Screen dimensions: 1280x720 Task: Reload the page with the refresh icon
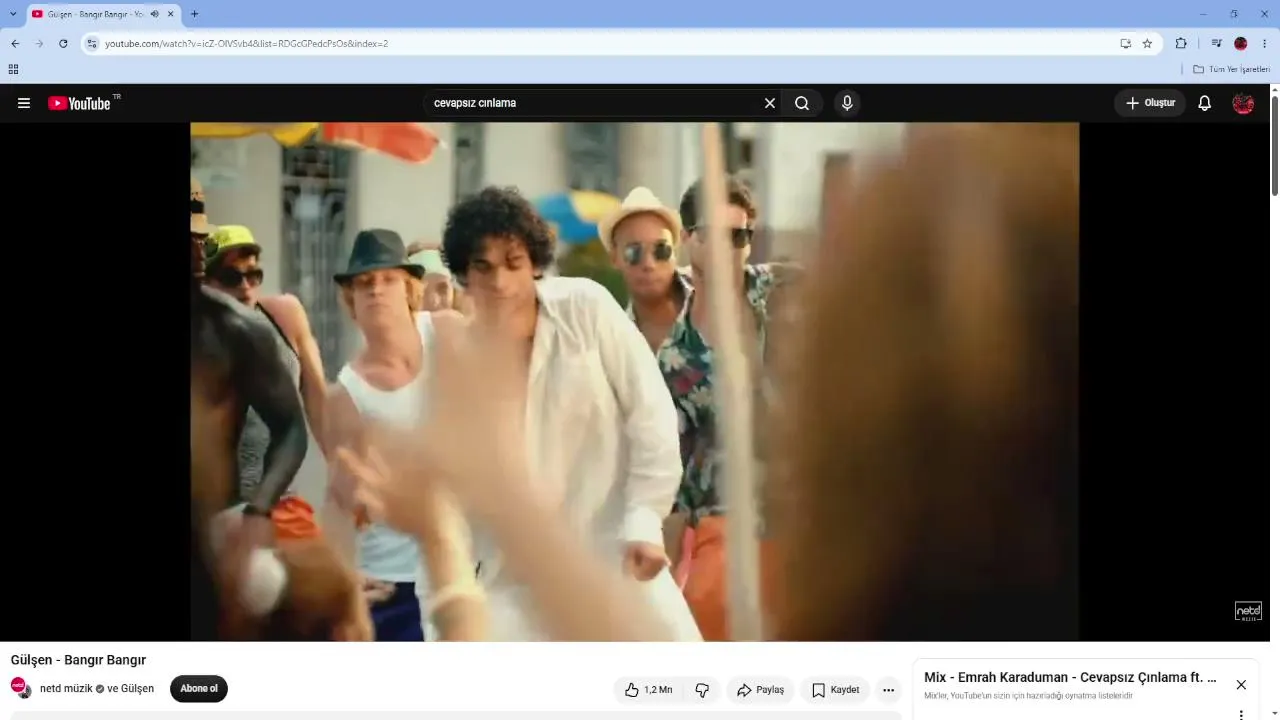63,44
